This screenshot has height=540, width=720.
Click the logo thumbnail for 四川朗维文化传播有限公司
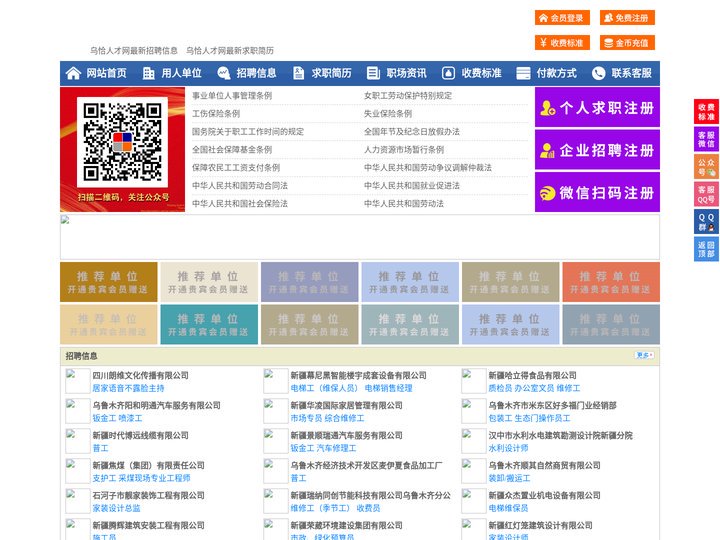[77, 381]
